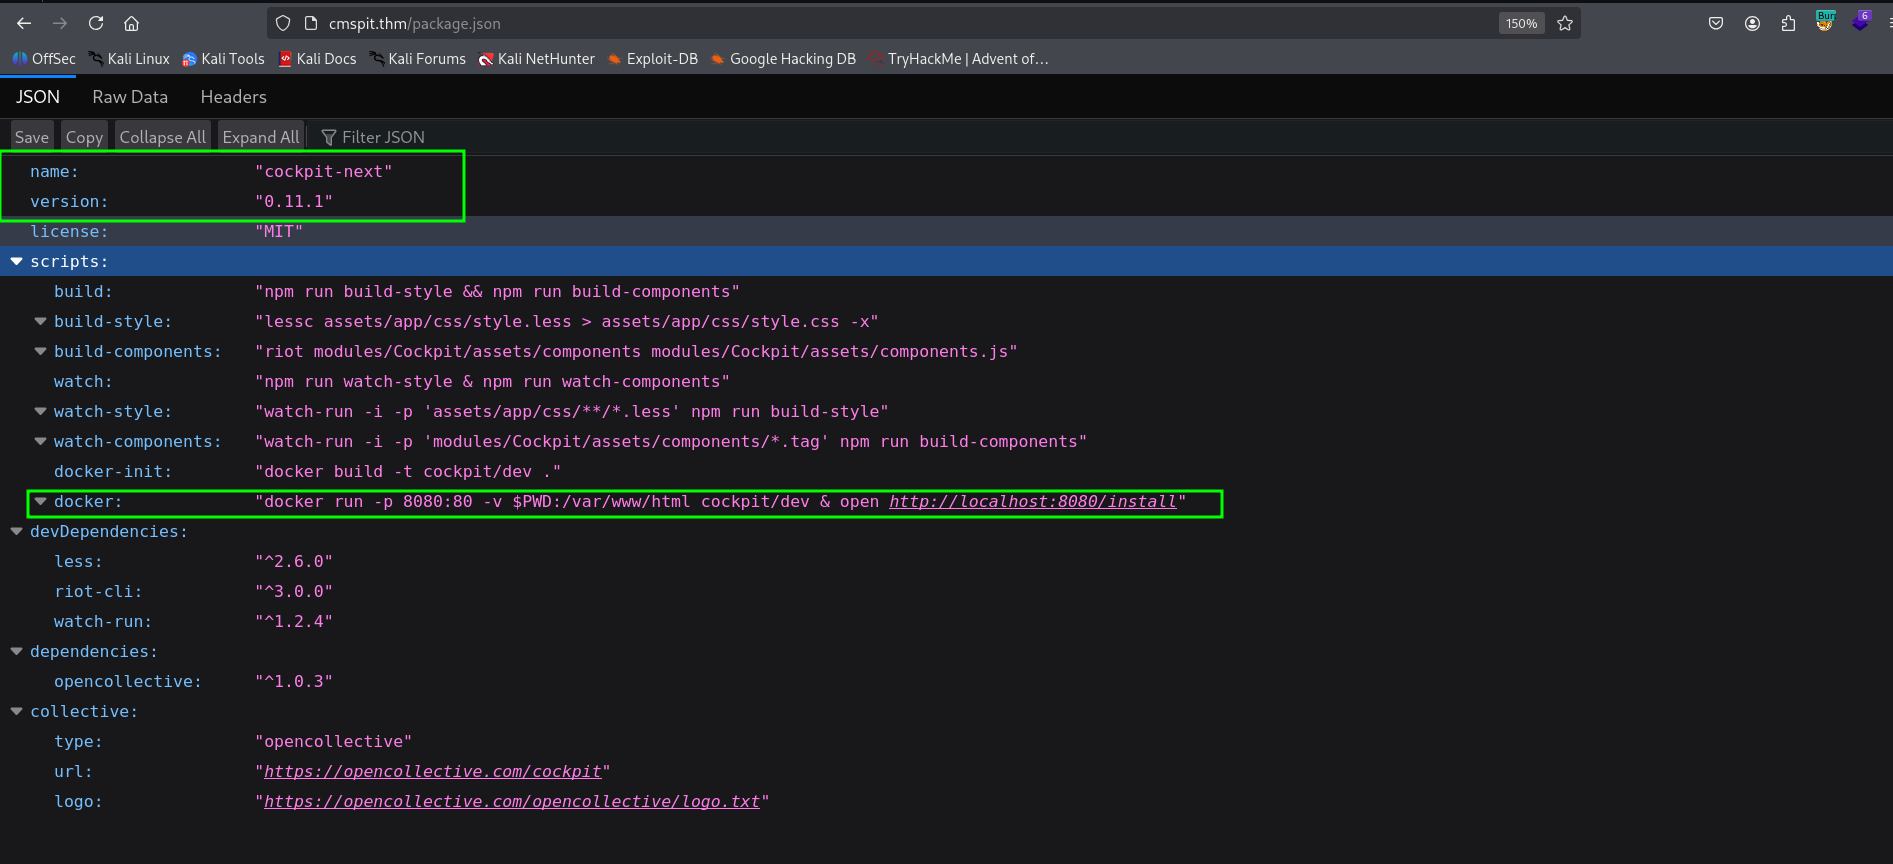1893x864 pixels.
Task: Click Expand All button
Action: [x=261, y=137]
